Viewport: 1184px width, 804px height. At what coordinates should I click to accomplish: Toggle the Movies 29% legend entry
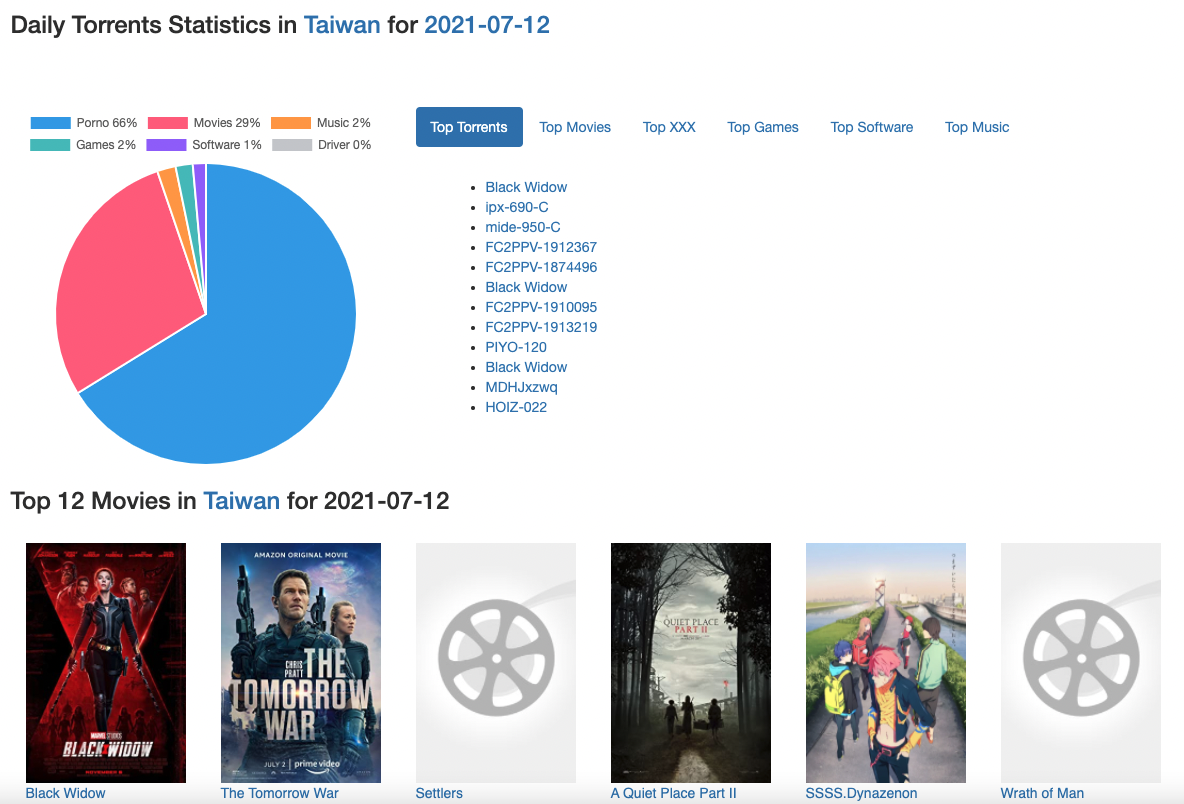[204, 123]
